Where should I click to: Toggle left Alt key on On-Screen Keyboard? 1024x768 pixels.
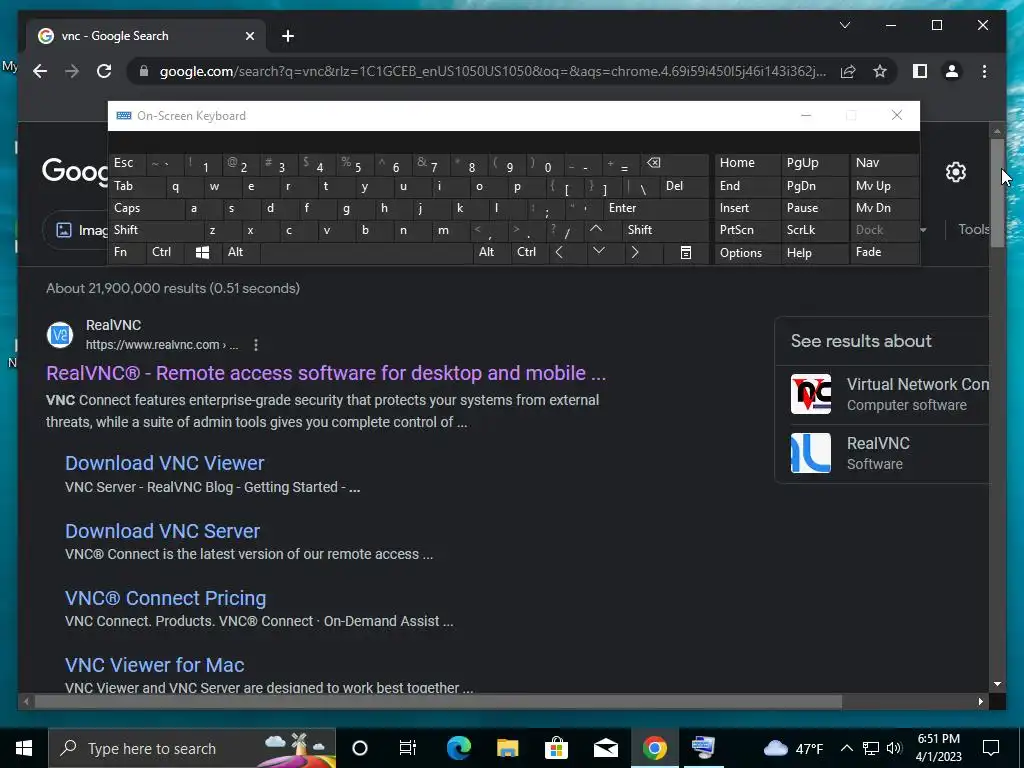[240, 252]
